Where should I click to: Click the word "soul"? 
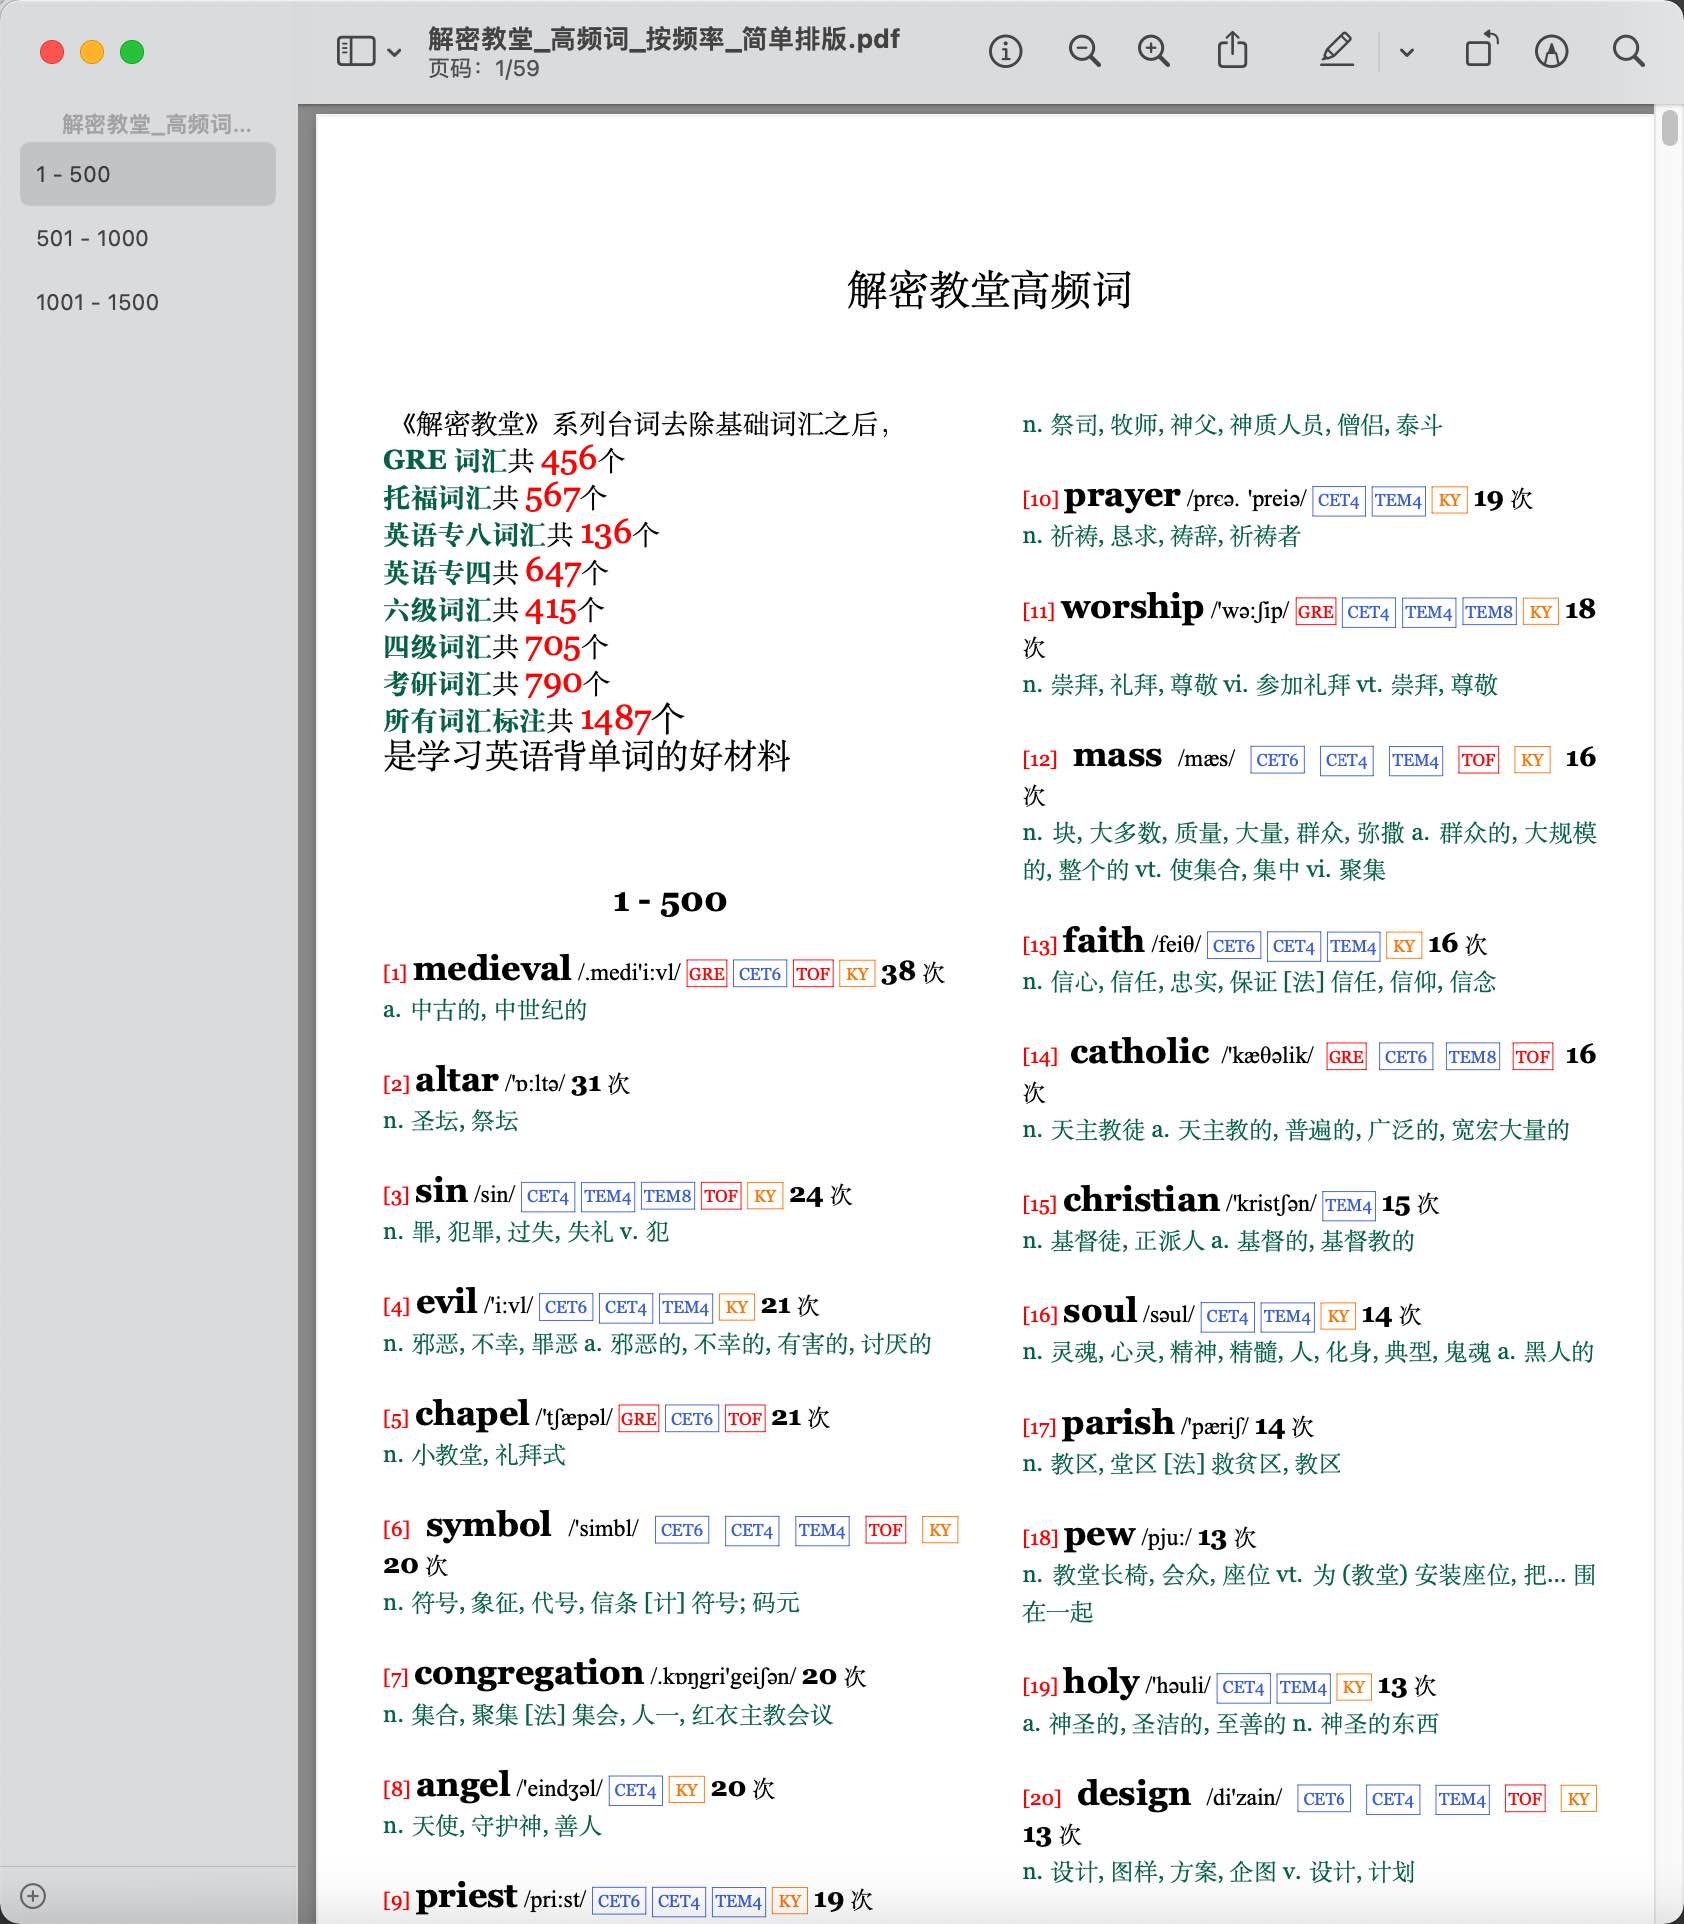point(1100,1311)
